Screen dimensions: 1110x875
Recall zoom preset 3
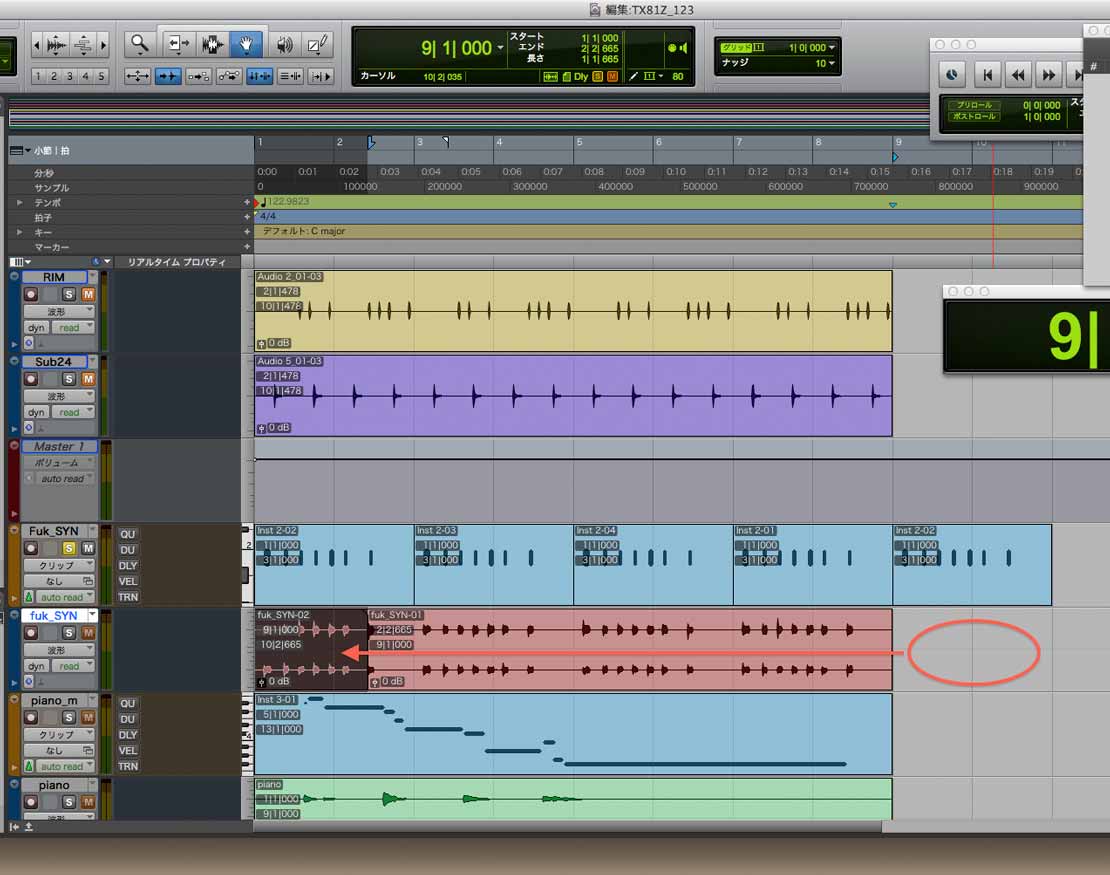point(69,76)
